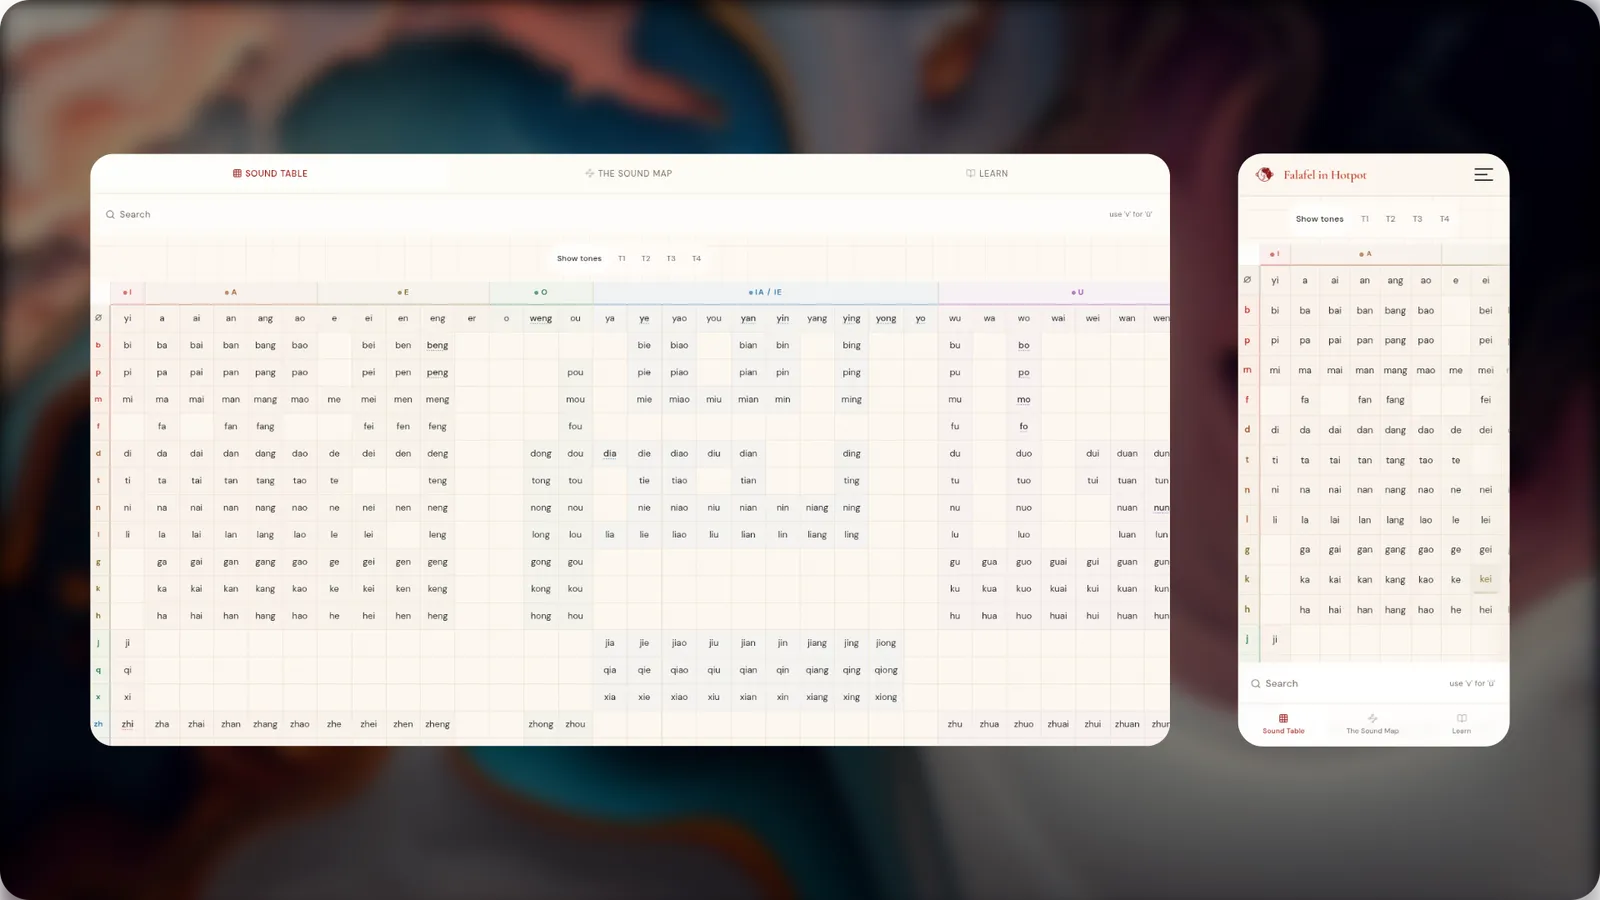1600x900 pixels.
Task: Click the 'miu' cell
Action: [x=714, y=400]
